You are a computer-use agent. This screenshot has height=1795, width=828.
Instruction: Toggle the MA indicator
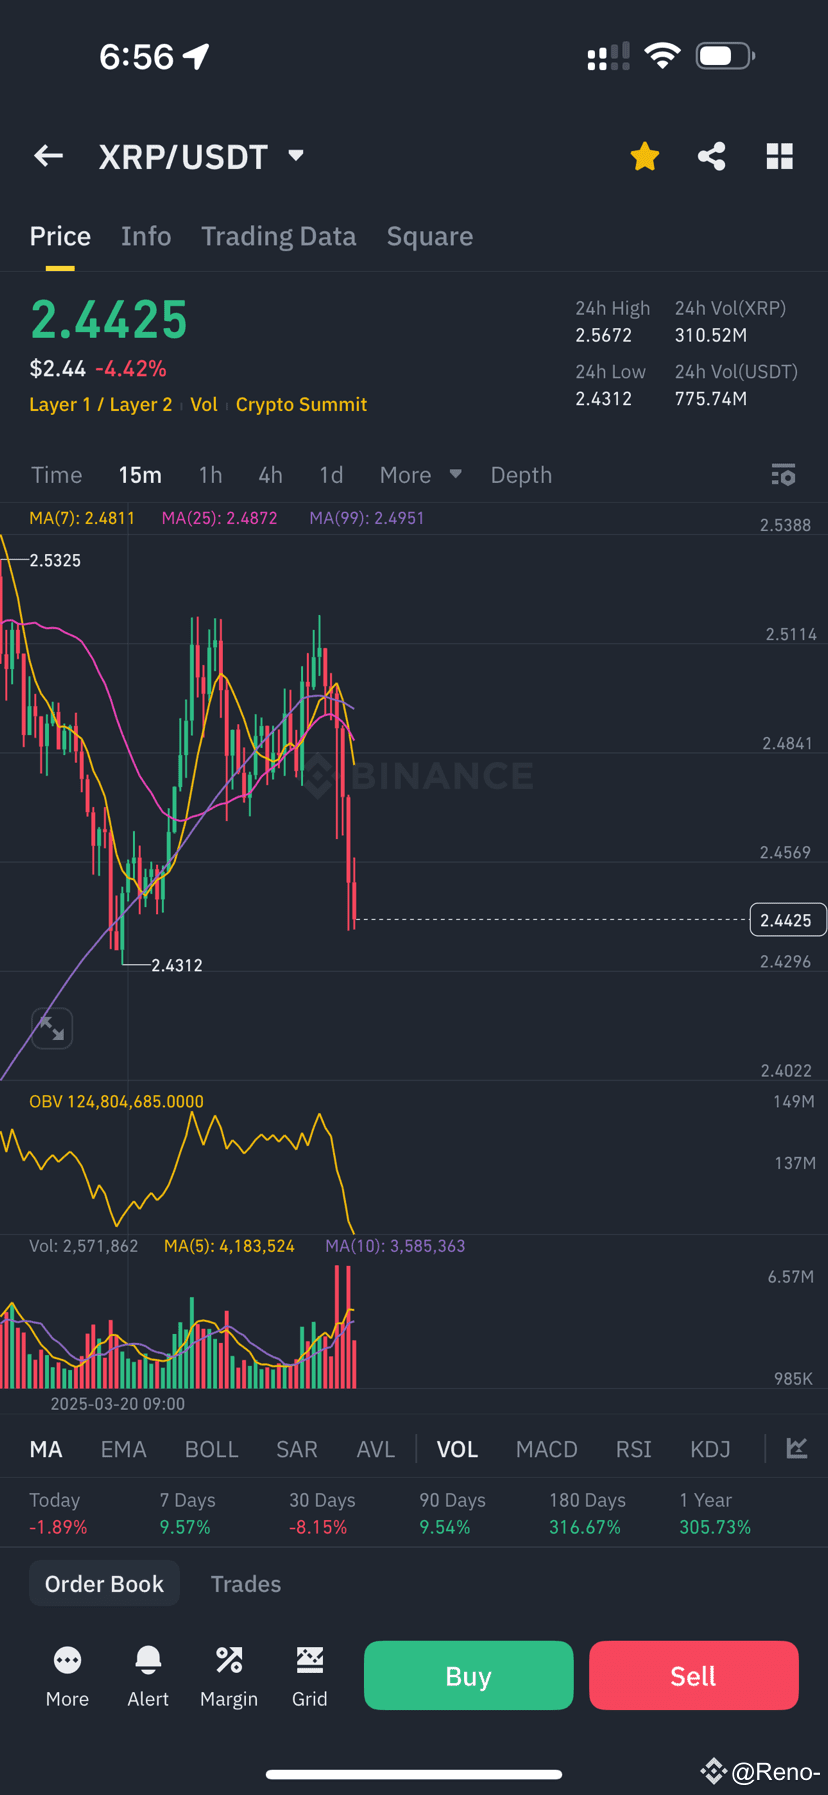pyautogui.click(x=46, y=1449)
